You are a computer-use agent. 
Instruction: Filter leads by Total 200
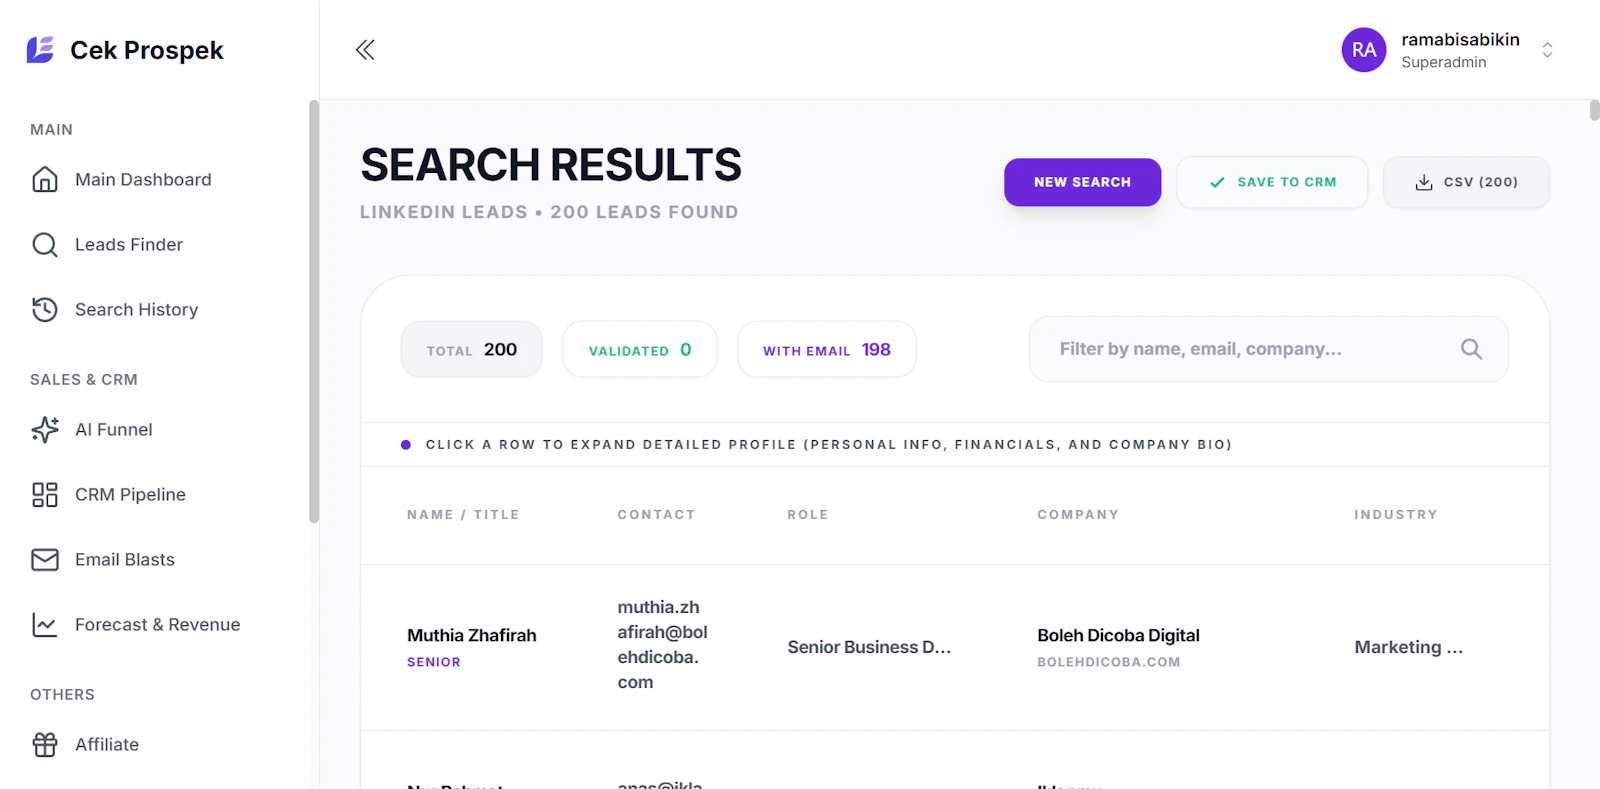tap(472, 350)
